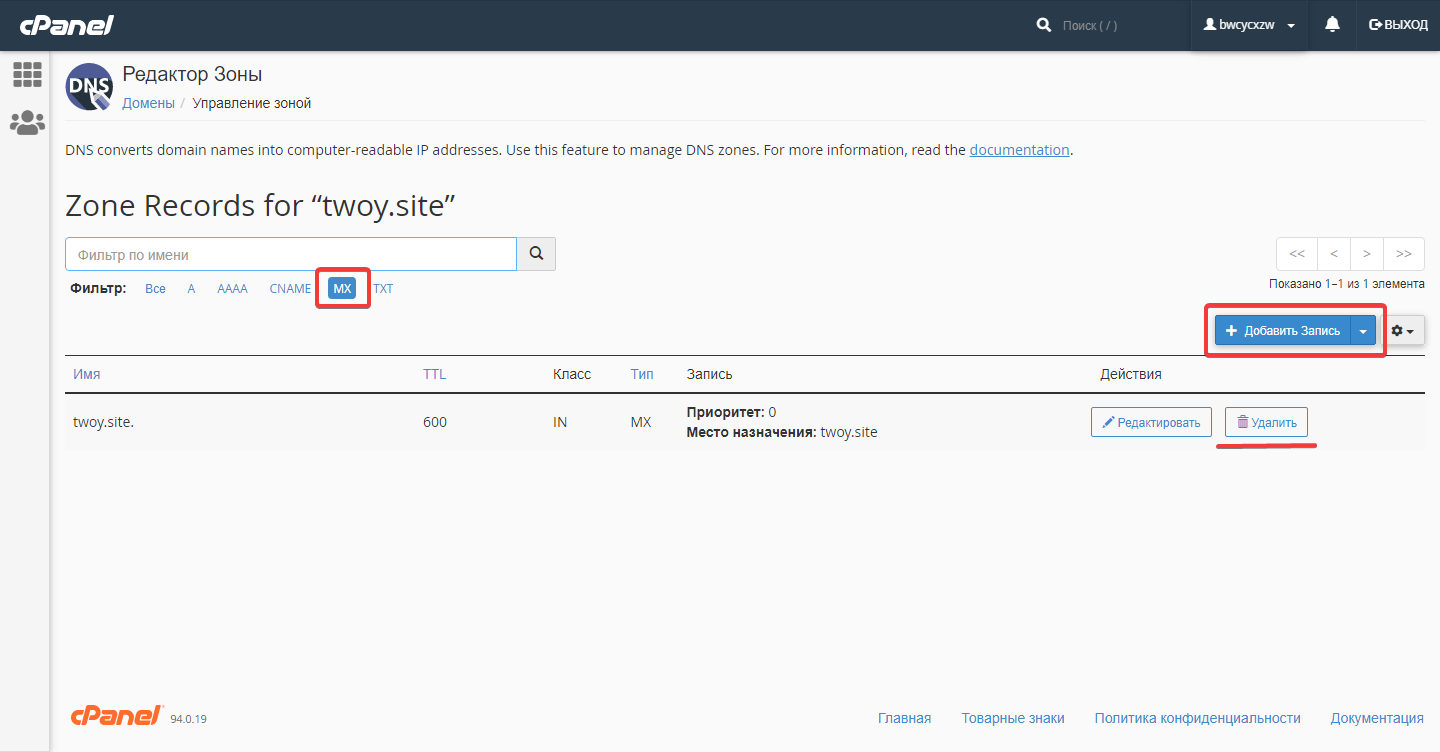Go to first page with << button
The image size is (1440, 752).
[1297, 254]
